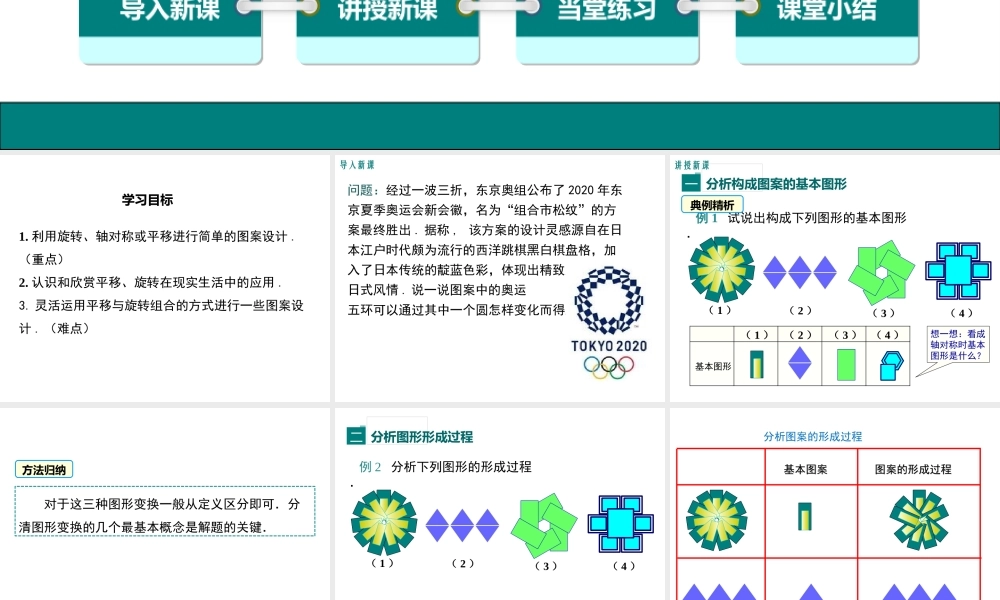This screenshot has height=600, width=1000.
Task: Click 例 1 试说出构成下列图形 text
Action: point(800,218)
